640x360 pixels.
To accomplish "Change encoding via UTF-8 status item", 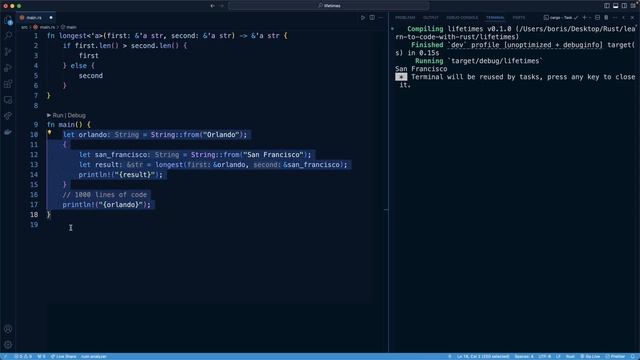I will tap(544, 356).
